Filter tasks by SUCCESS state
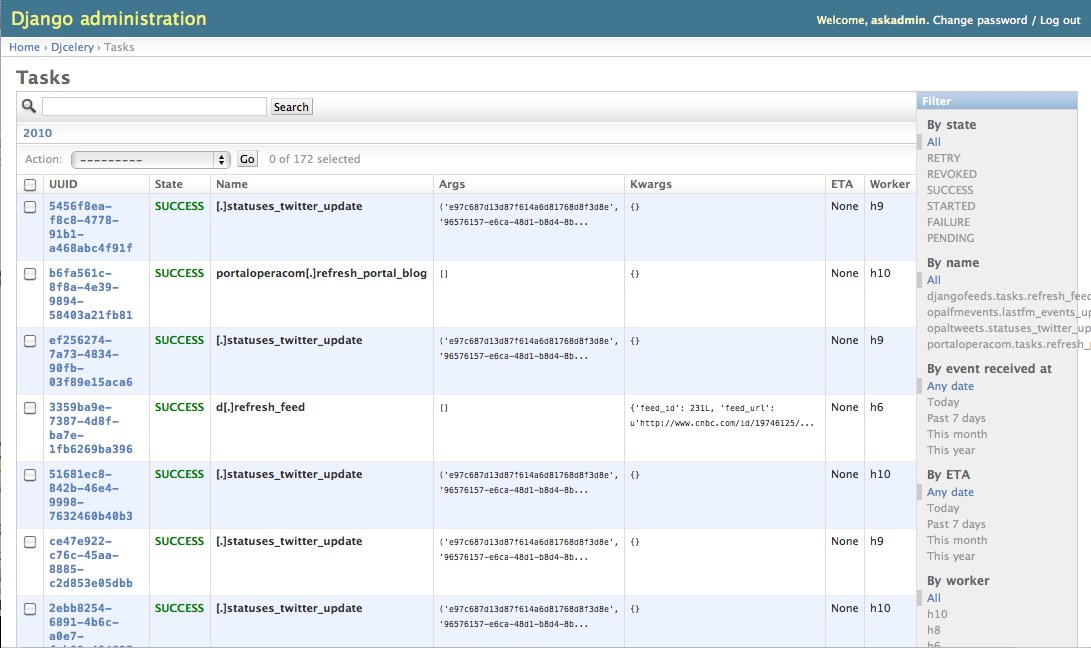The image size is (1091, 648). point(951,190)
